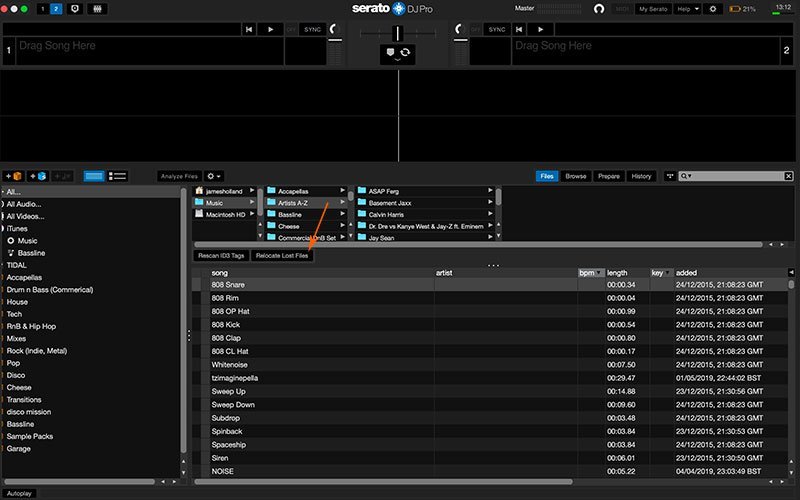Click Relocate Lost Files
The height and width of the screenshot is (500, 800).
point(282,256)
